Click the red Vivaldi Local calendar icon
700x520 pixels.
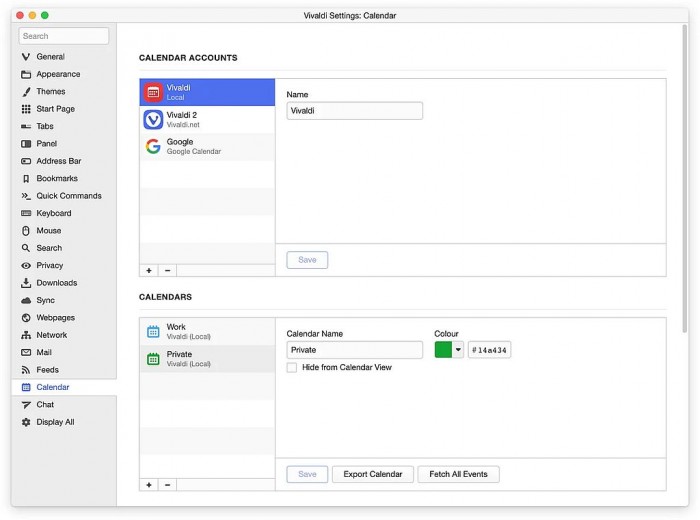click(153, 93)
